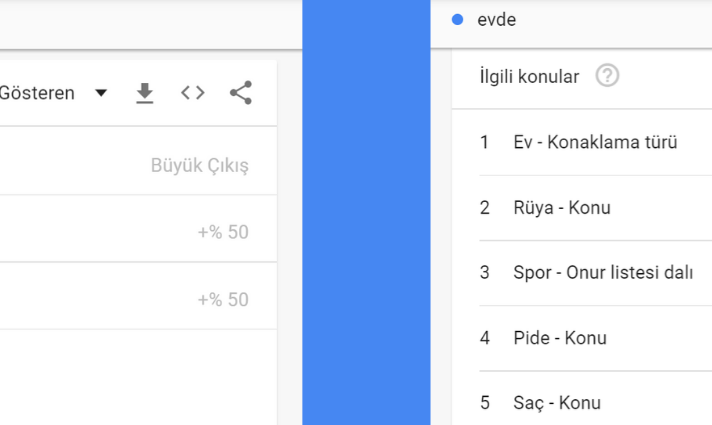Share this card via share icon
This screenshot has height=425, width=712.
click(241, 93)
